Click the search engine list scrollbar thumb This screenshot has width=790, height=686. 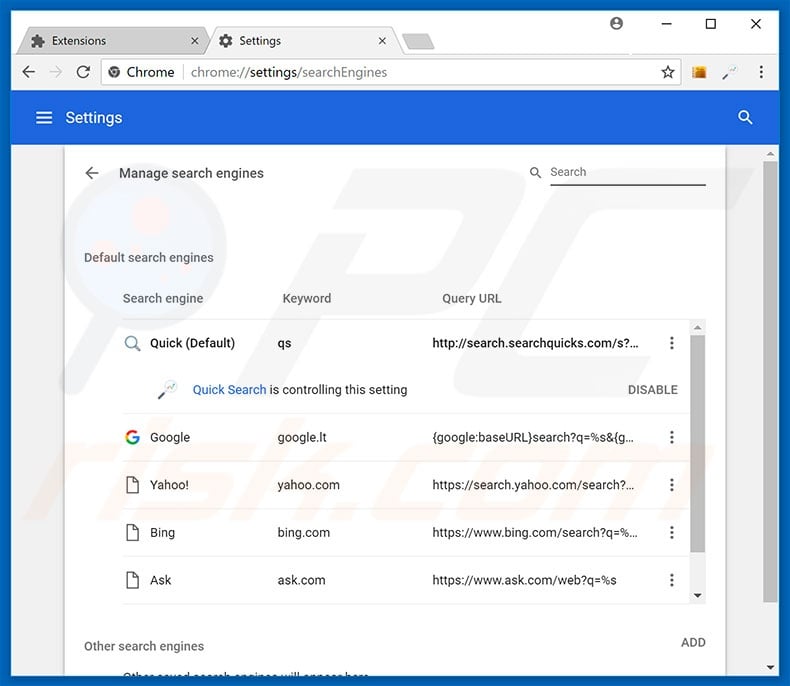coord(697,443)
